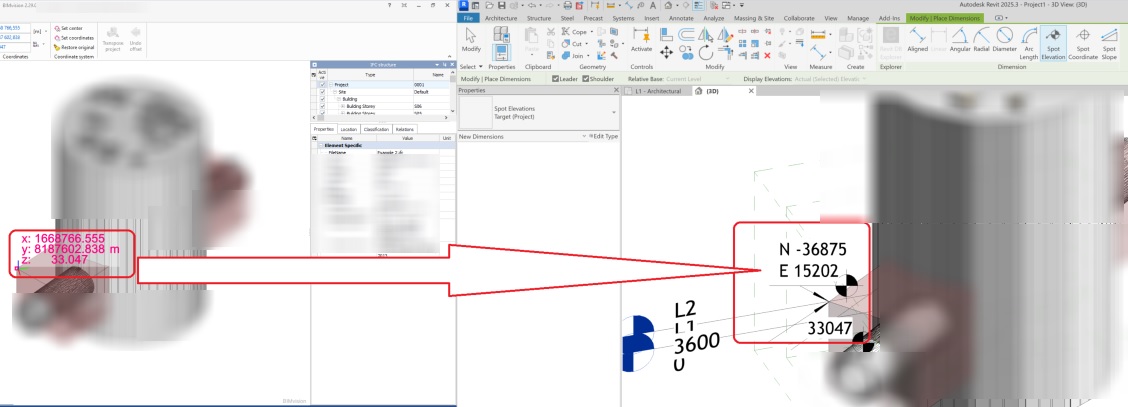Image resolution: width=1128 pixels, height=407 pixels.
Task: Close the (3D) view tab
Action: 751,91
